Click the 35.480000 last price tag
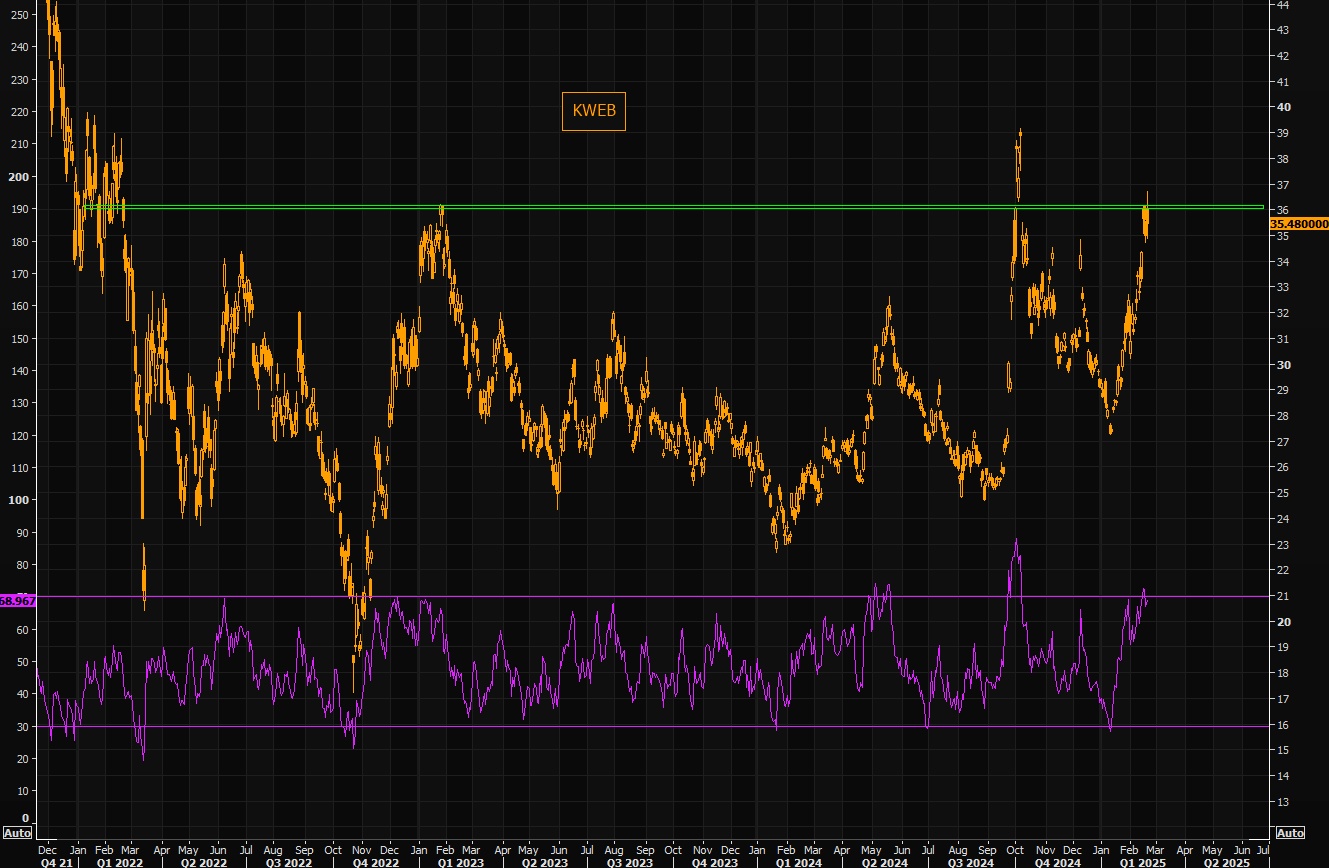1329x868 pixels. pos(1298,224)
